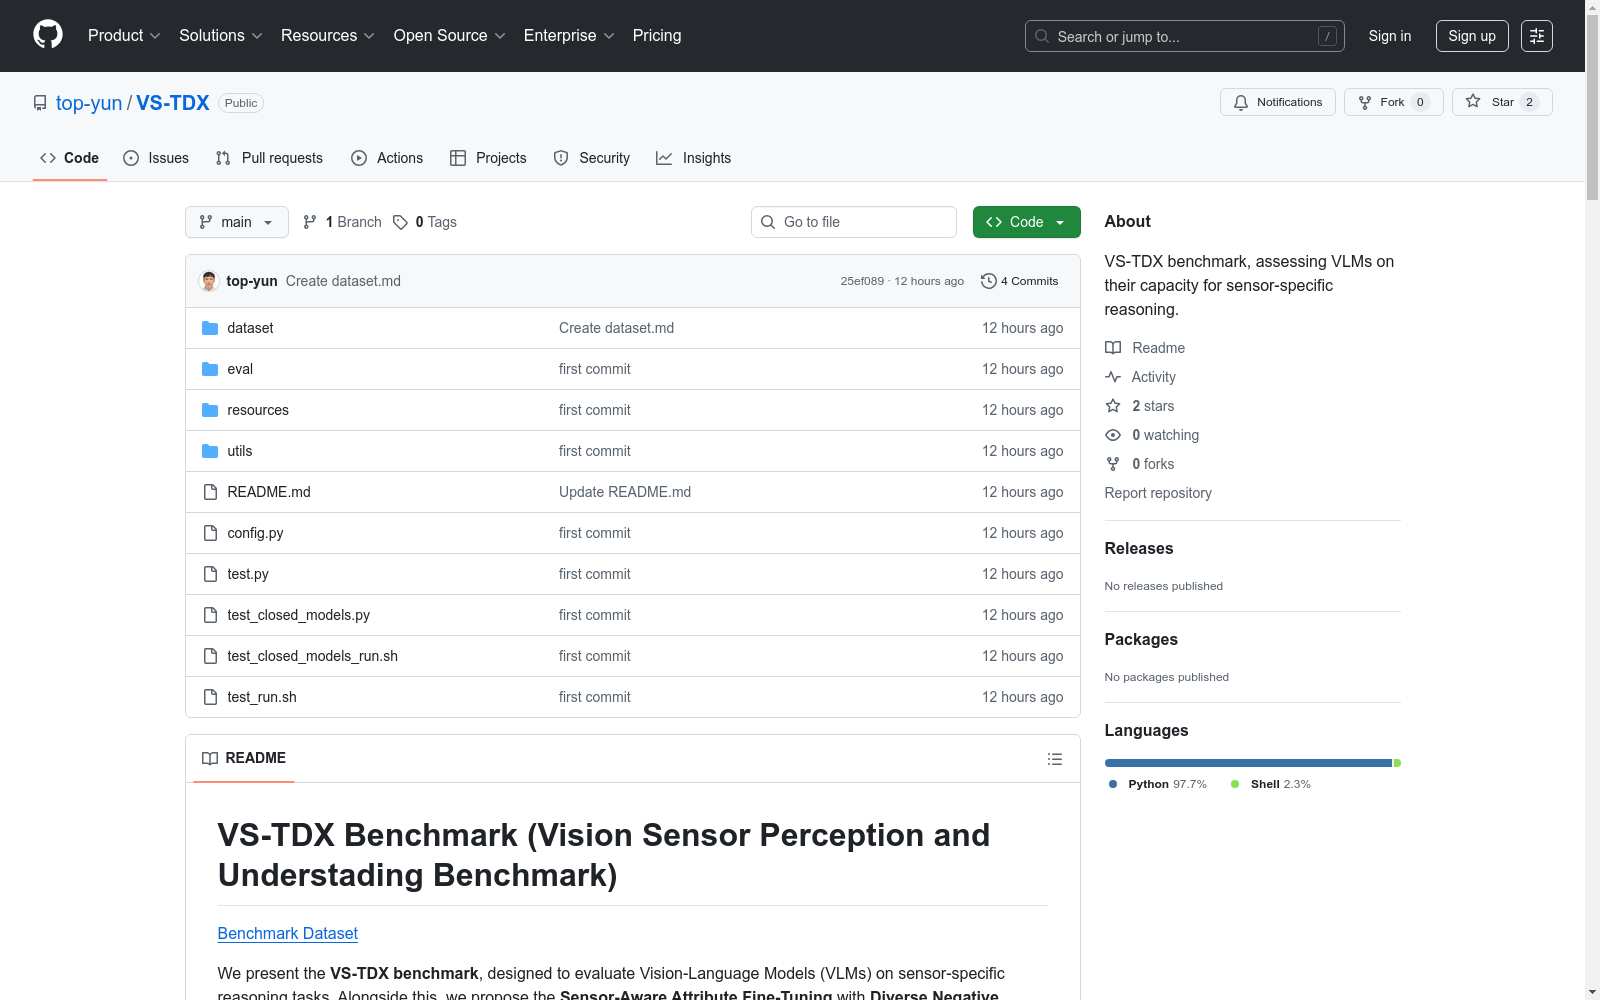Click commit hash 25ef089
Viewport: 1600px width, 1000px height.
click(x=862, y=281)
